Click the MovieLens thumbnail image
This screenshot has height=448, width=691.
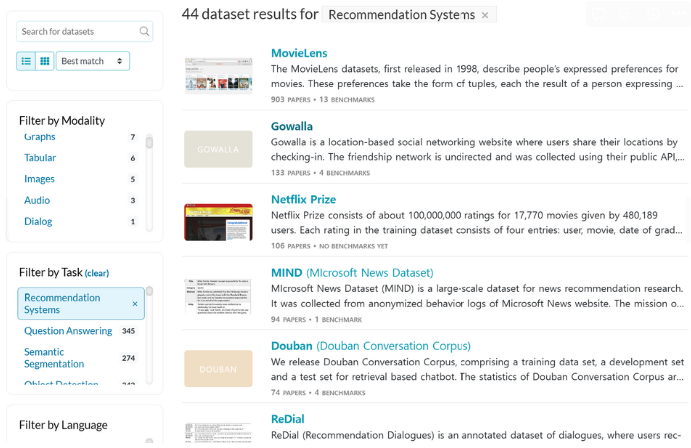coord(218,76)
